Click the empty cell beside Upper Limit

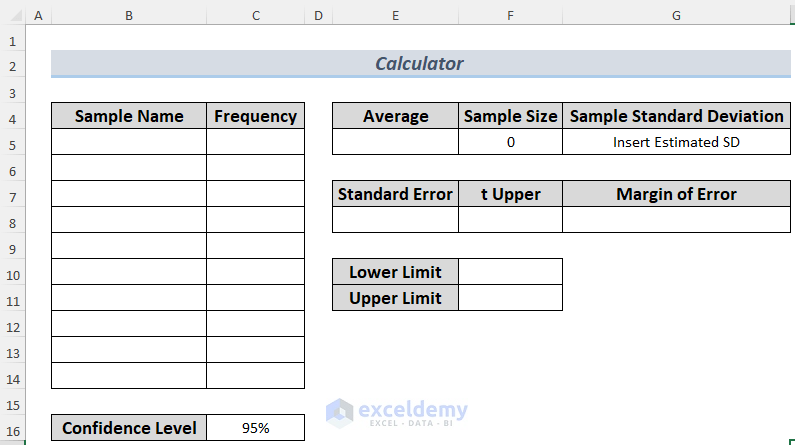[x=510, y=298]
